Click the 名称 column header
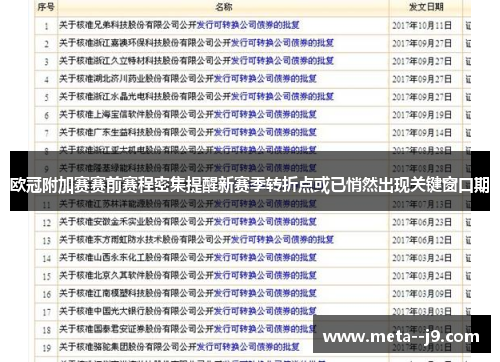The image size is (500, 362). tap(224, 7)
